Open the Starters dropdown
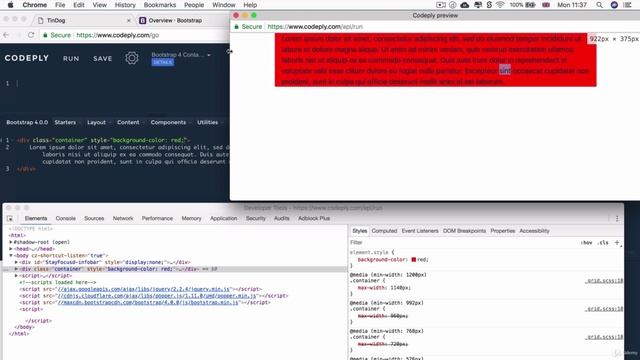Image resolution: width=640 pixels, height=360 pixels. (67, 122)
